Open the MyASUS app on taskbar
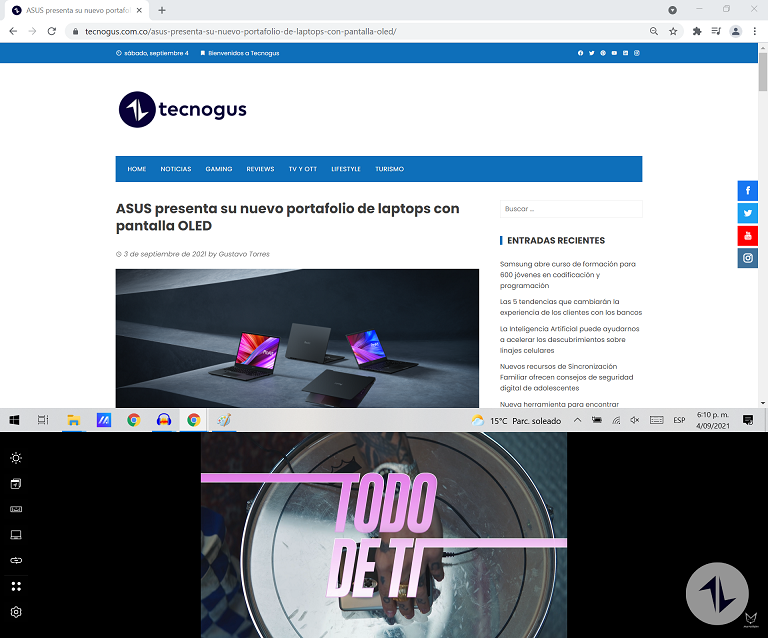The height and width of the screenshot is (638, 768). (x=103, y=420)
